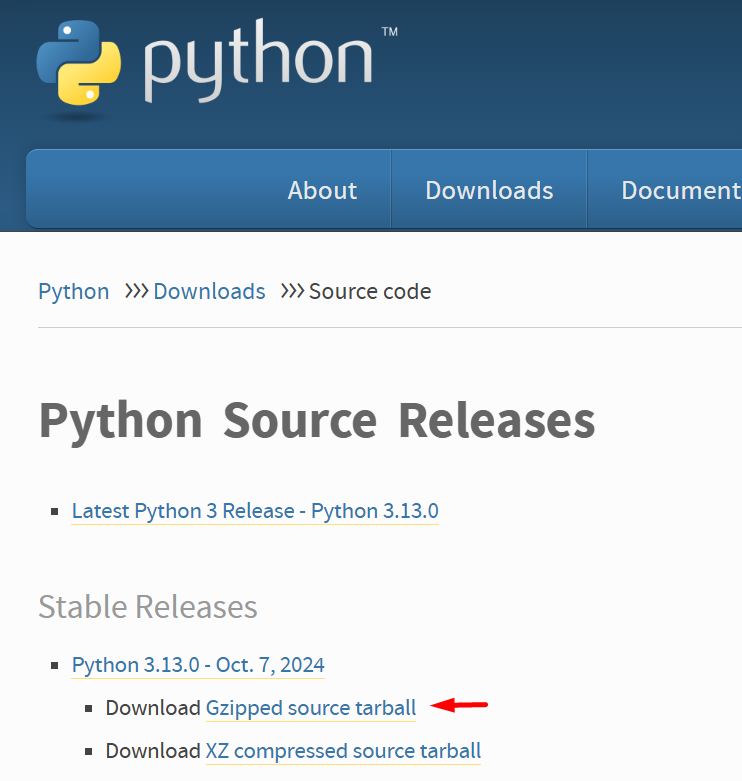Open the Python 3.13.0 - Oct. 7, 2024 release
The height and width of the screenshot is (781, 742).
tap(198, 665)
